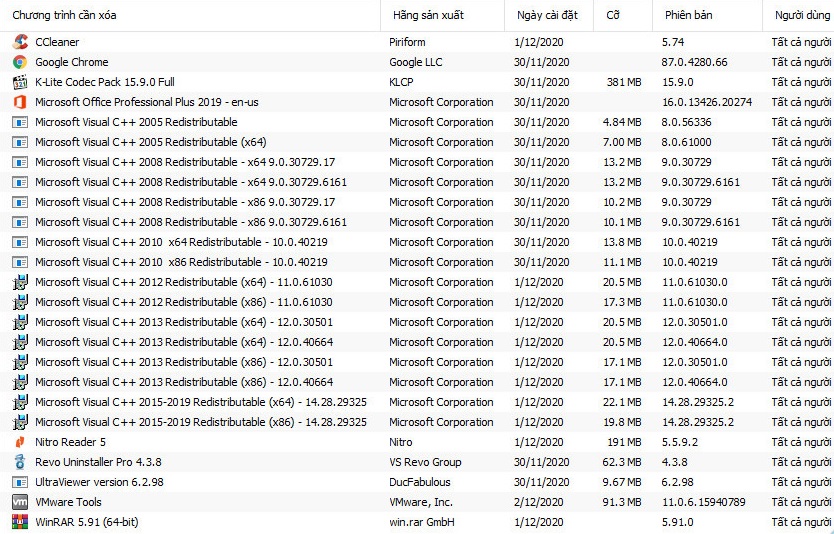Click the Revo Uninstaller Pro icon
The image size is (834, 534).
tap(20, 462)
